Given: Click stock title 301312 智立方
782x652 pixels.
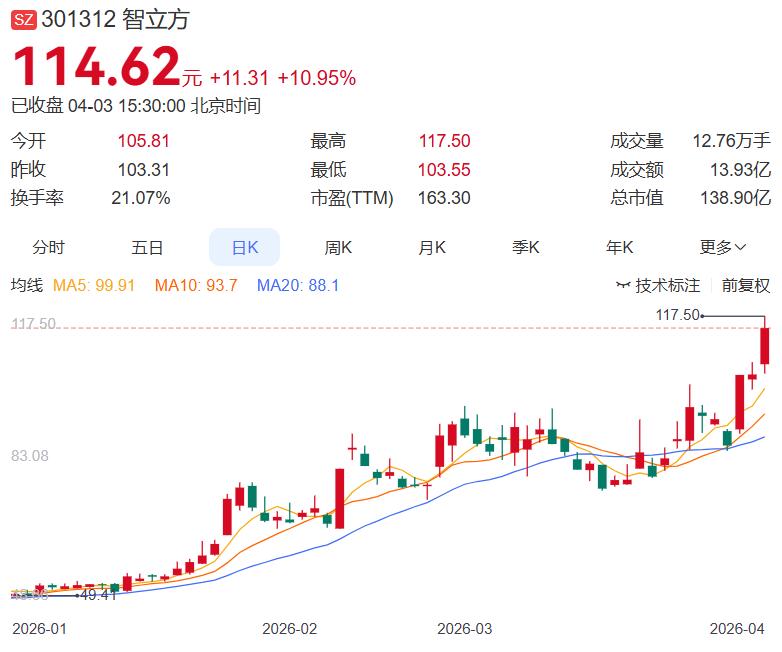Looking at the screenshot, I should click(x=115, y=19).
